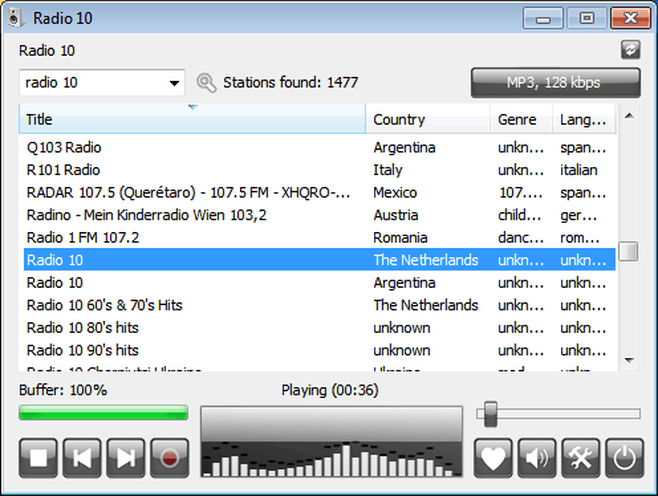Maximize the Radio 10 window
The height and width of the screenshot is (496, 658).
(x=587, y=18)
